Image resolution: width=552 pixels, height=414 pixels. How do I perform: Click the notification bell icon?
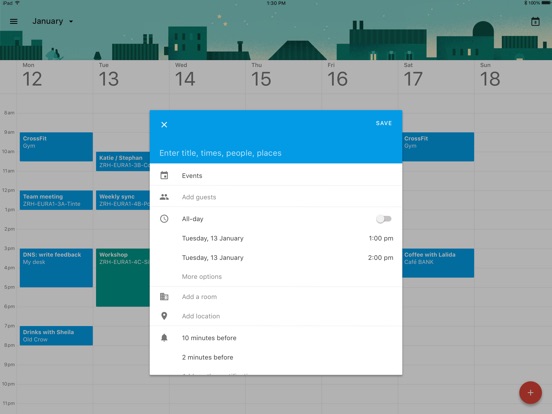pos(164,338)
